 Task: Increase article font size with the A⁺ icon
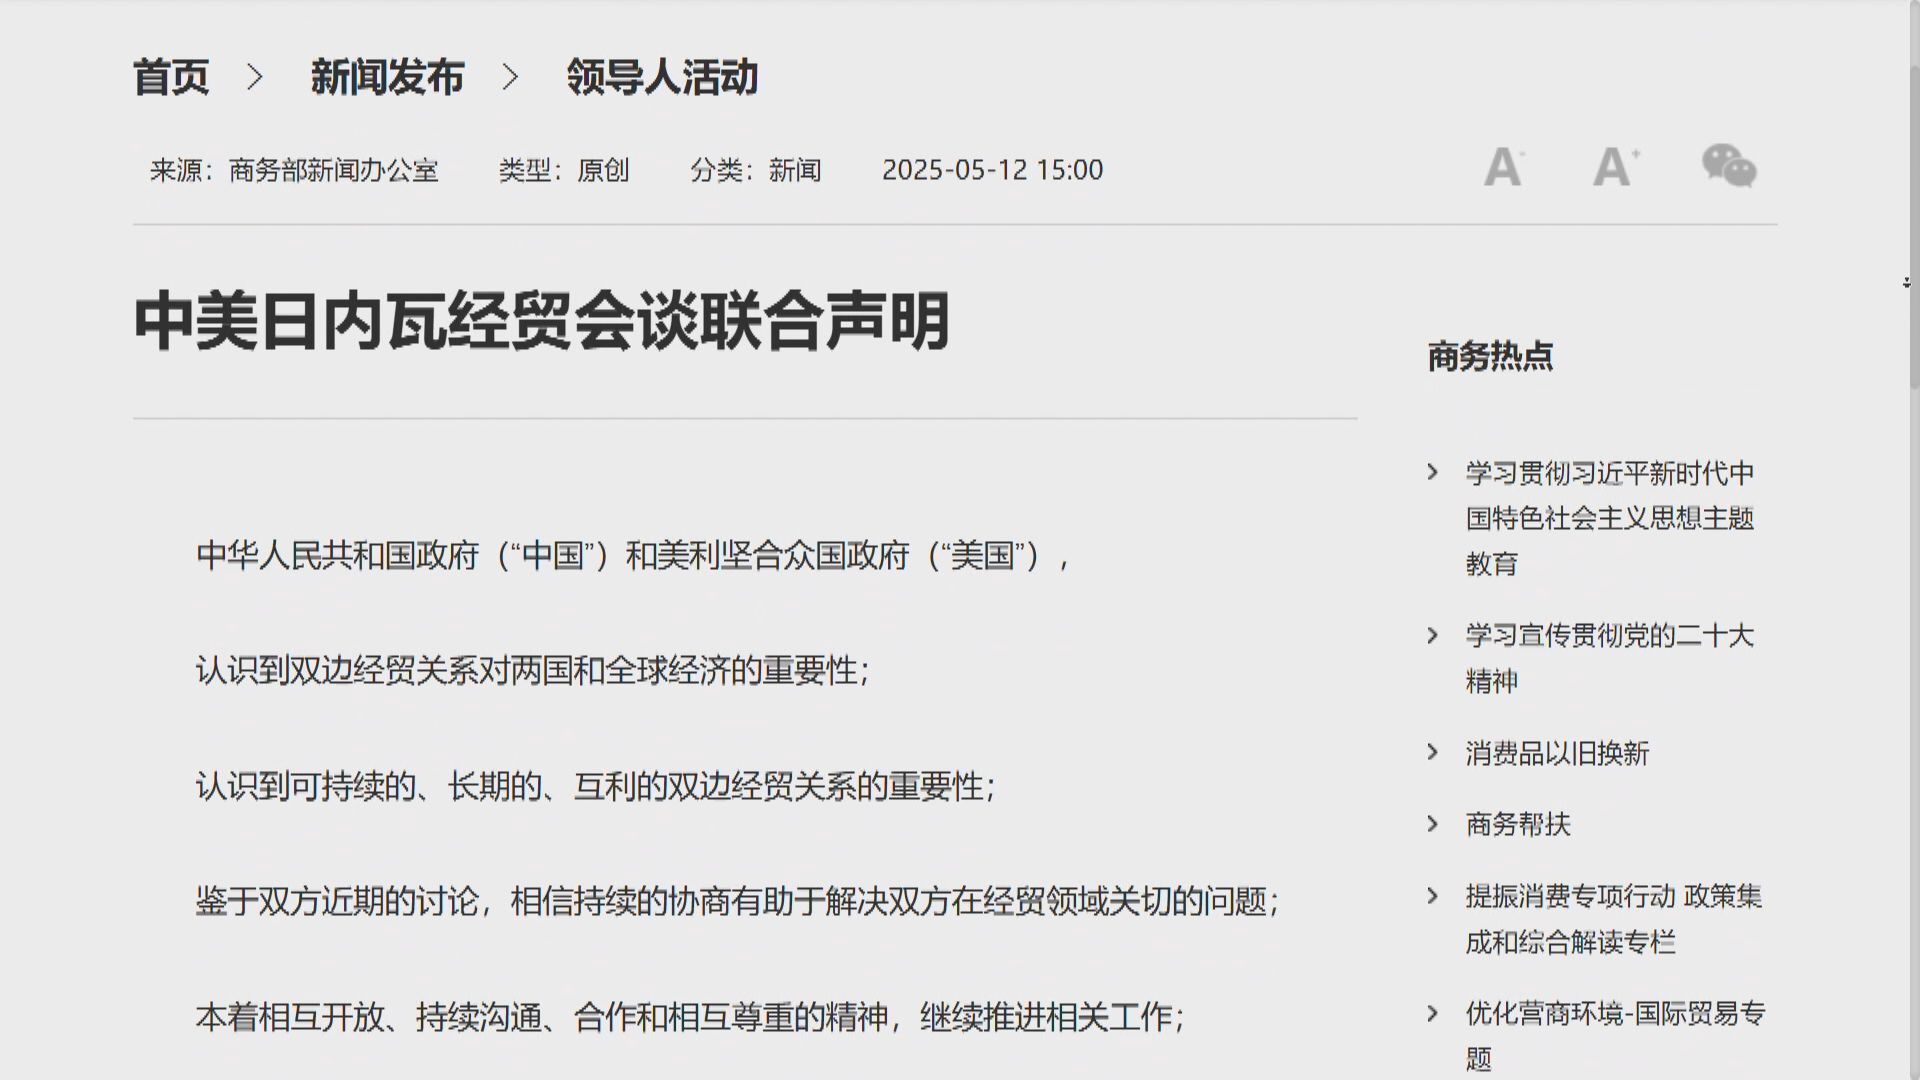pos(1616,166)
